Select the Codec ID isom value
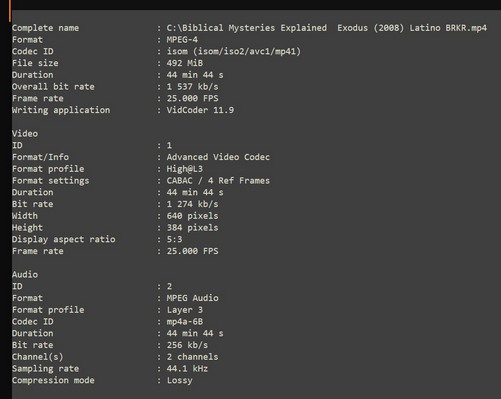501x399 pixels. tap(234, 51)
